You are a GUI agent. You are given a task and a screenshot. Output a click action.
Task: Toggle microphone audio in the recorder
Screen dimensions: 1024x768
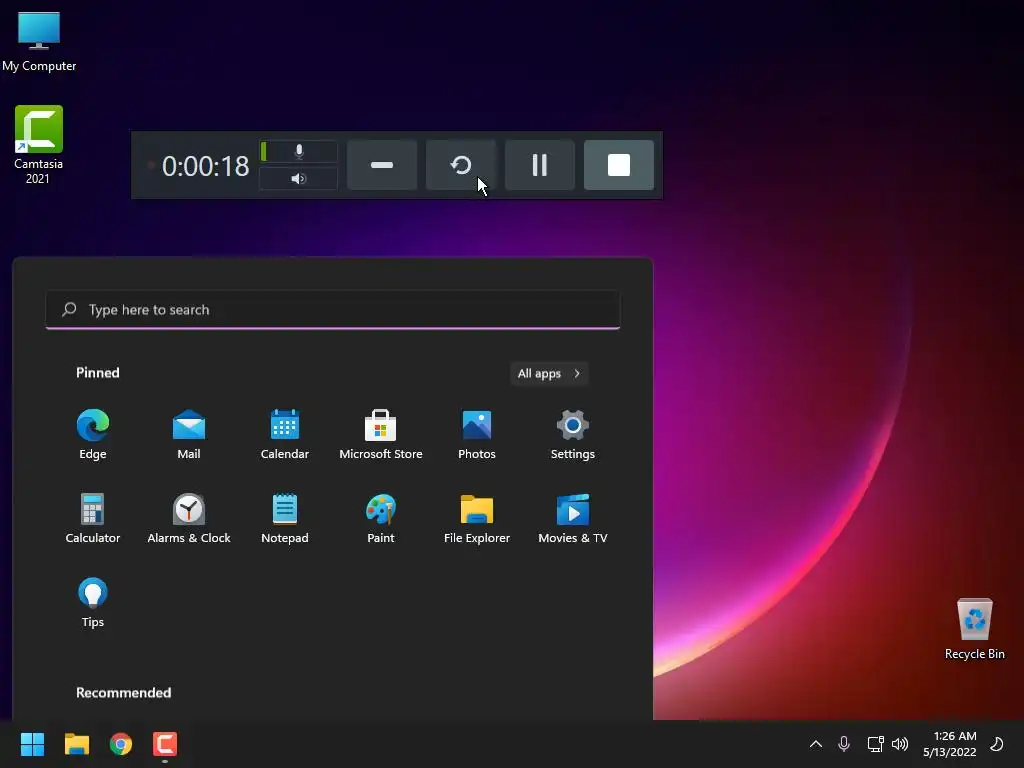(x=298, y=152)
